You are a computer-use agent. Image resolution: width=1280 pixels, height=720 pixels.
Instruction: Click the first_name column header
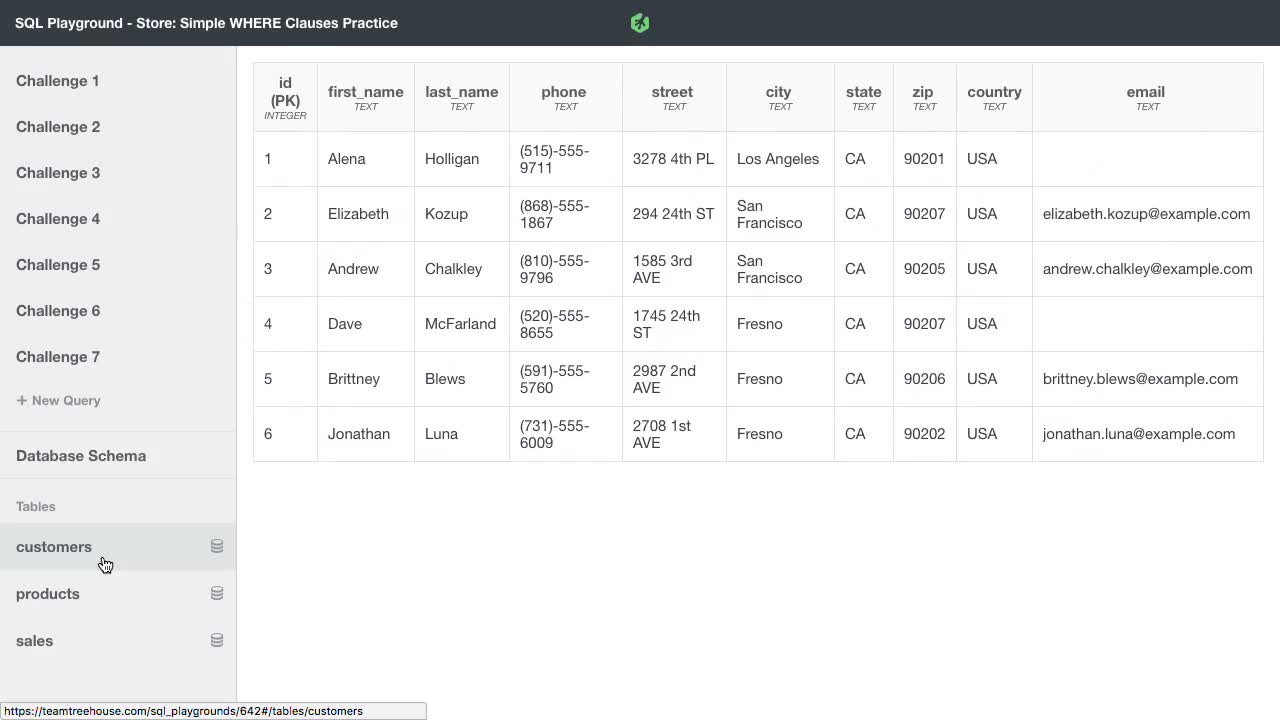(365, 91)
